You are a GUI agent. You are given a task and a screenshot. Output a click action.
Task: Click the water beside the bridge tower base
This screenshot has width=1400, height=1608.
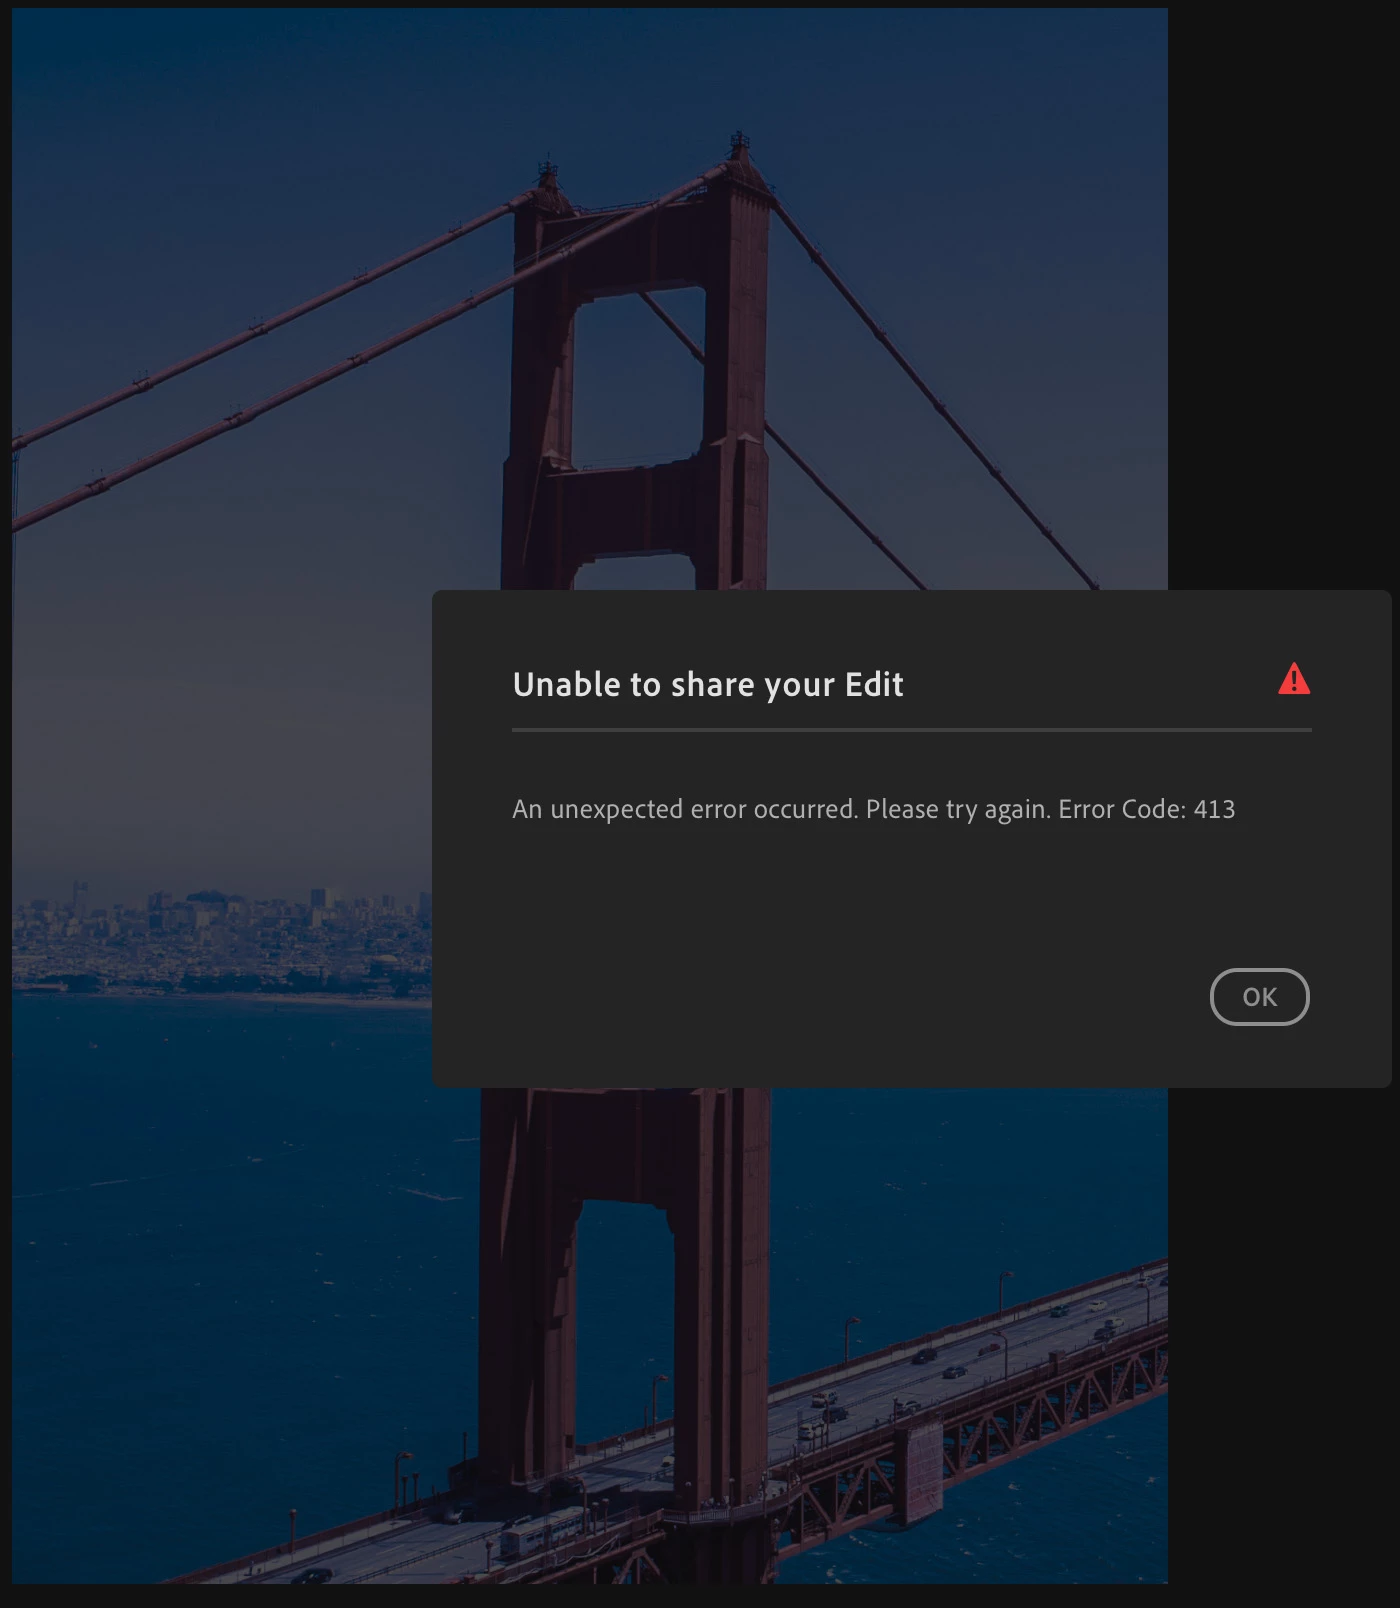pos(250,1200)
